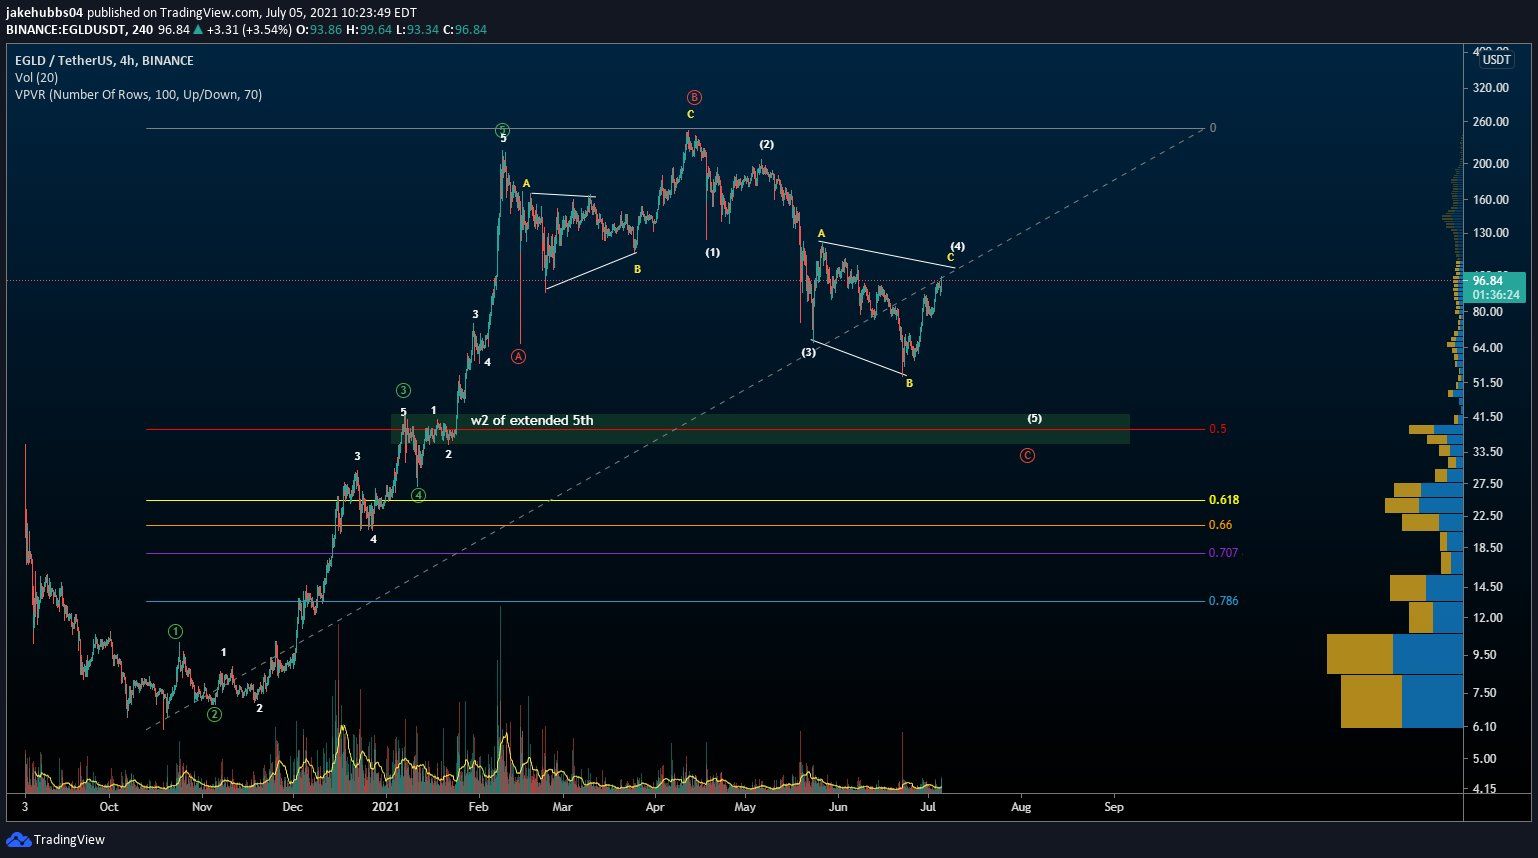The image size is (1538, 858).
Task: Click the 64.00 price axis label
Action: [1488, 348]
